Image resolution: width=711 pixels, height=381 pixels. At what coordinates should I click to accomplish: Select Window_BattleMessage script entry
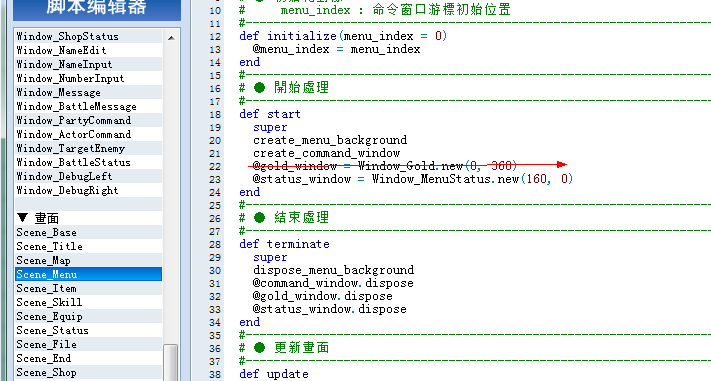point(88,107)
